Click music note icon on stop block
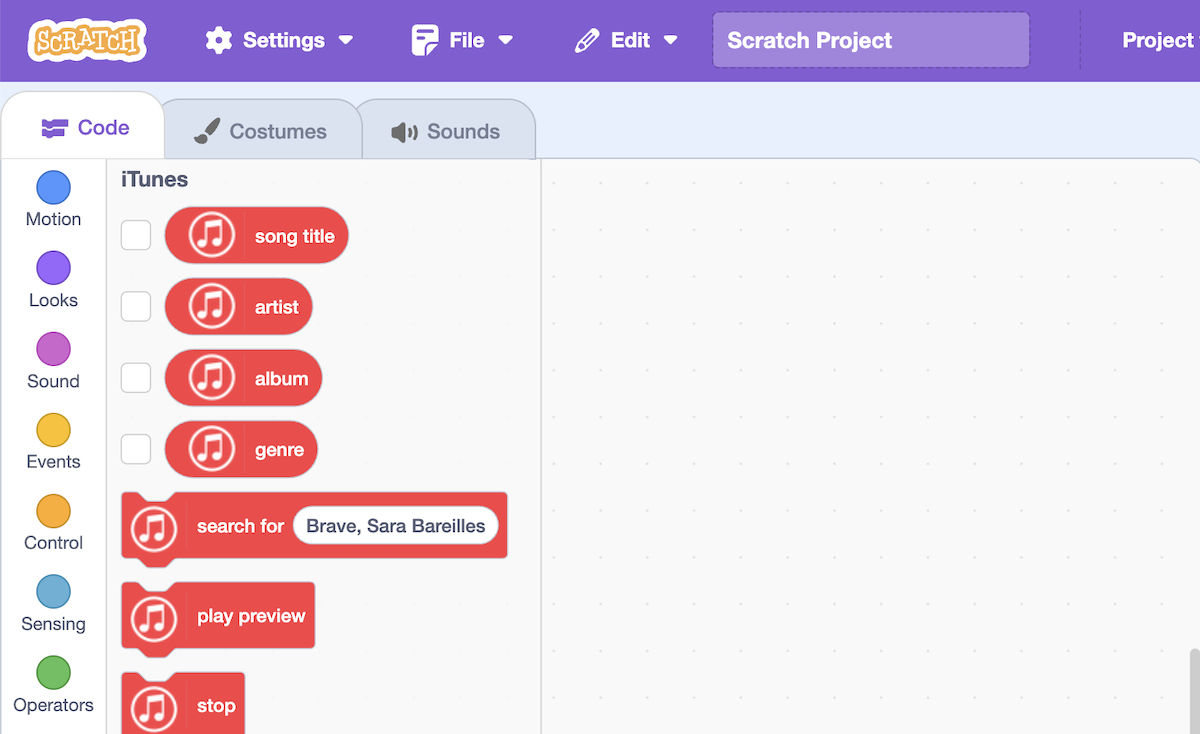Screen dimensions: 1200x734 point(153,707)
